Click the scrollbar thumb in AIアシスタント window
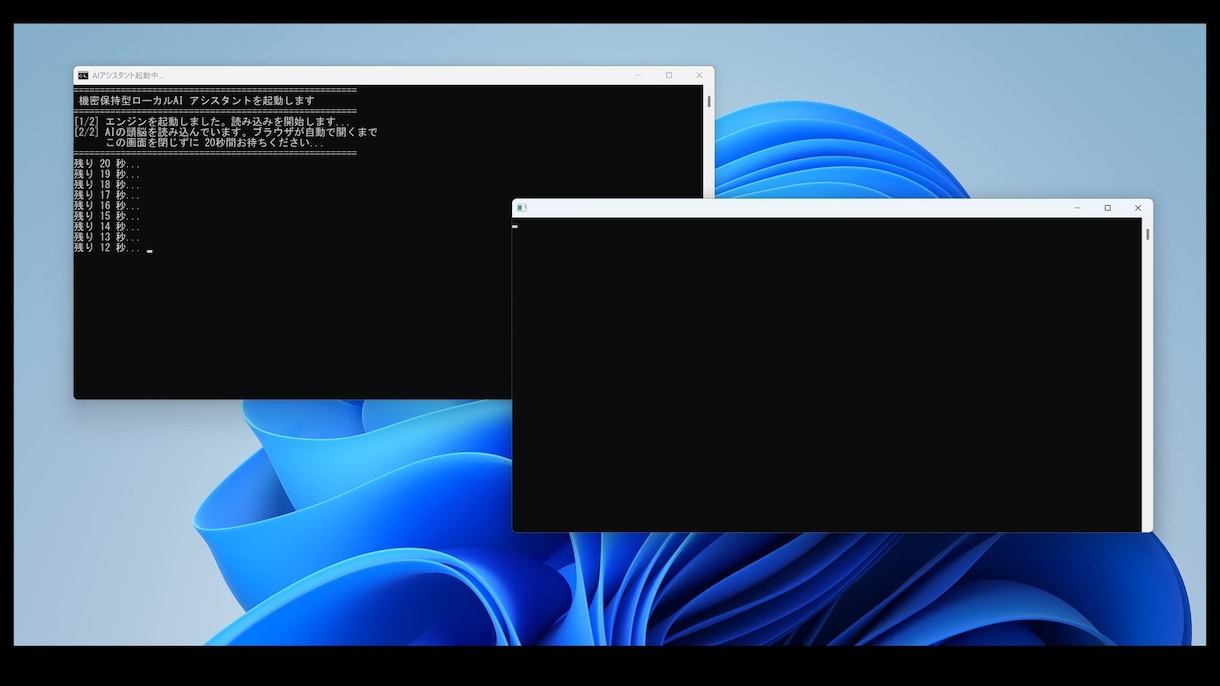1220x686 pixels. tap(709, 101)
